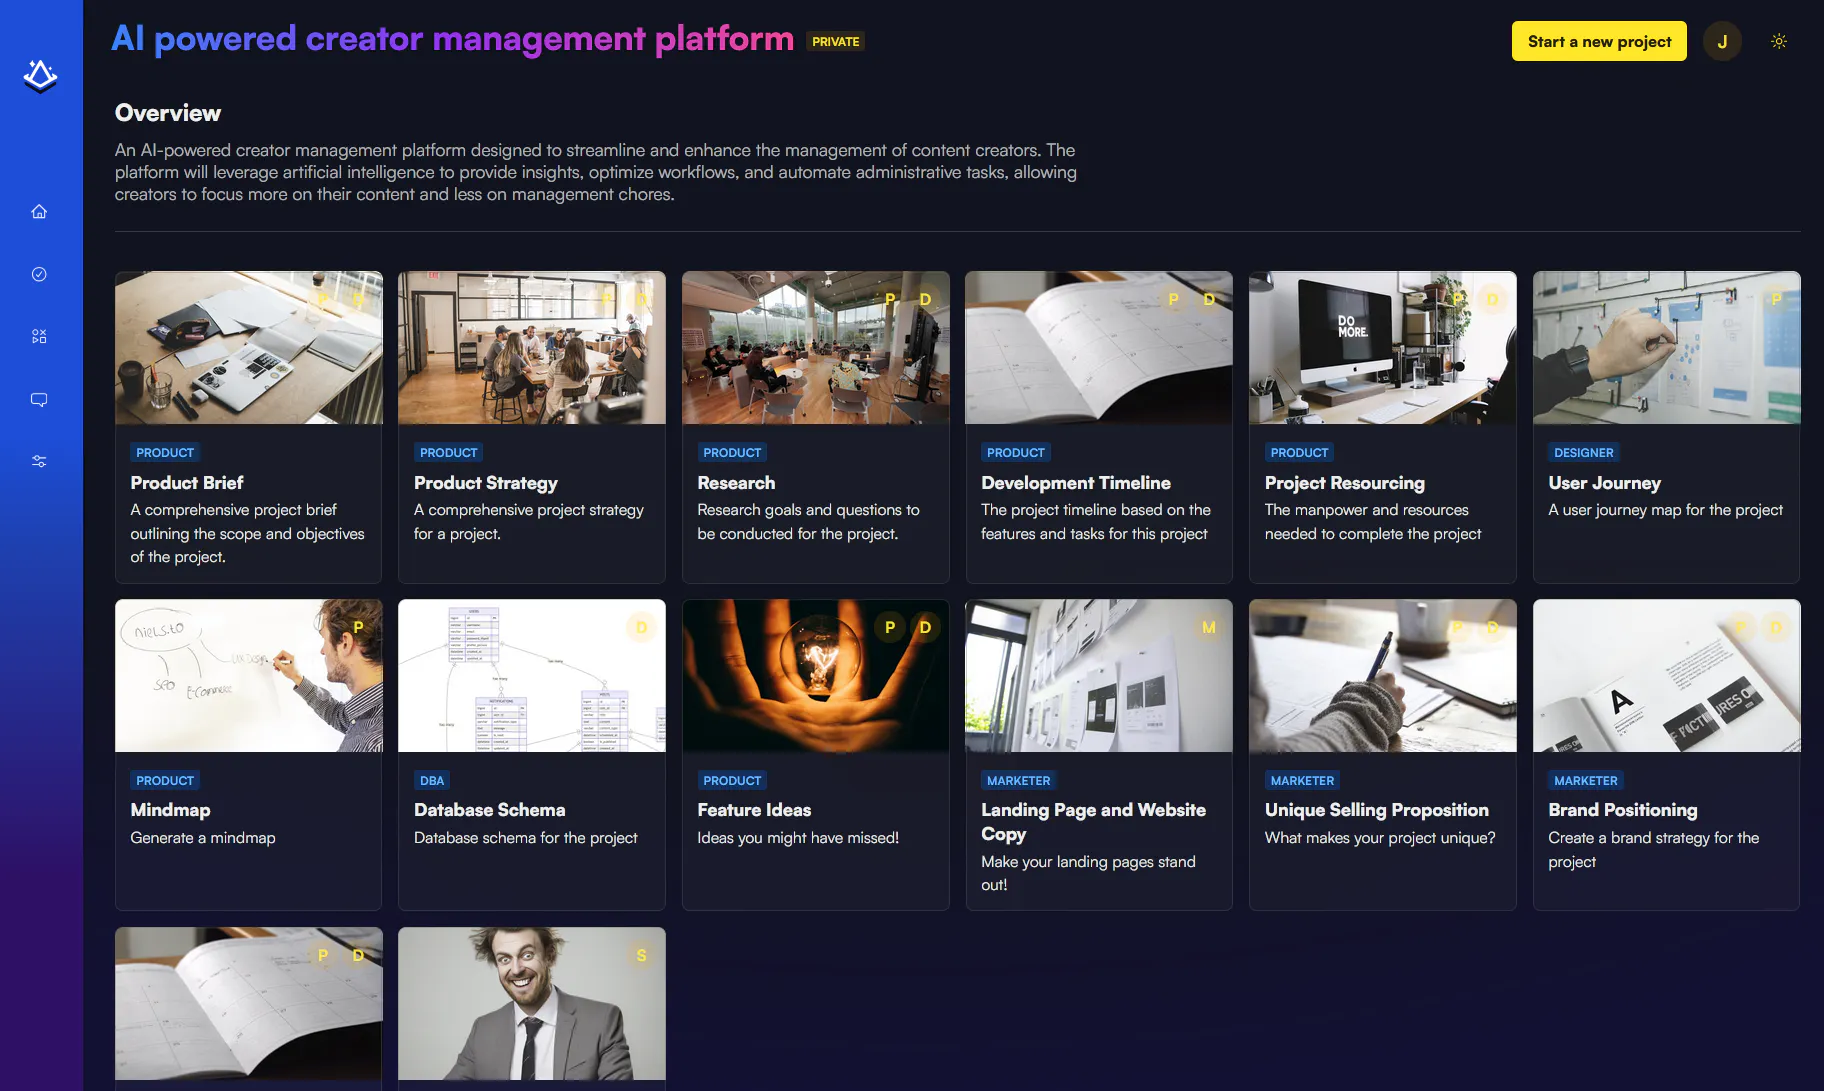The width and height of the screenshot is (1824, 1091).
Task: Click the D badge on Project Resourcing card
Action: point(1492,299)
